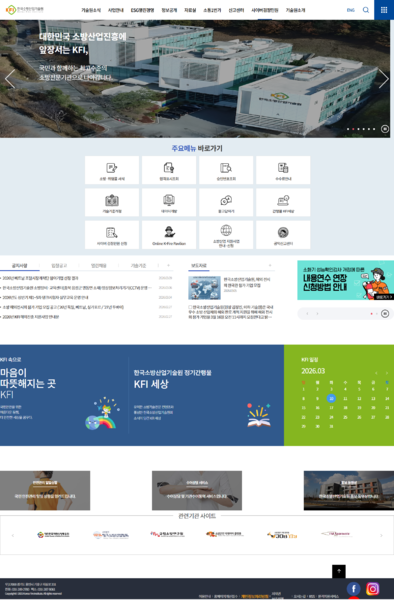Select the 기술기준 tab

point(138,265)
